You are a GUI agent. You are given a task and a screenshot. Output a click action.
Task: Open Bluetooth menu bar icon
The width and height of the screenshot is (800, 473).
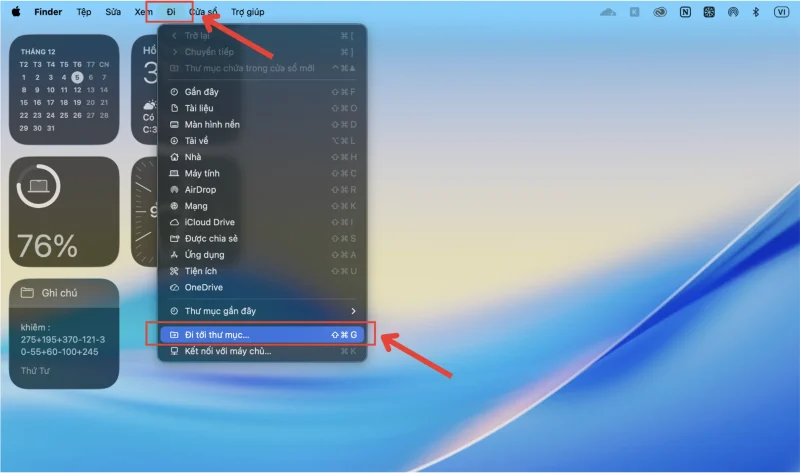pyautogui.click(x=756, y=12)
